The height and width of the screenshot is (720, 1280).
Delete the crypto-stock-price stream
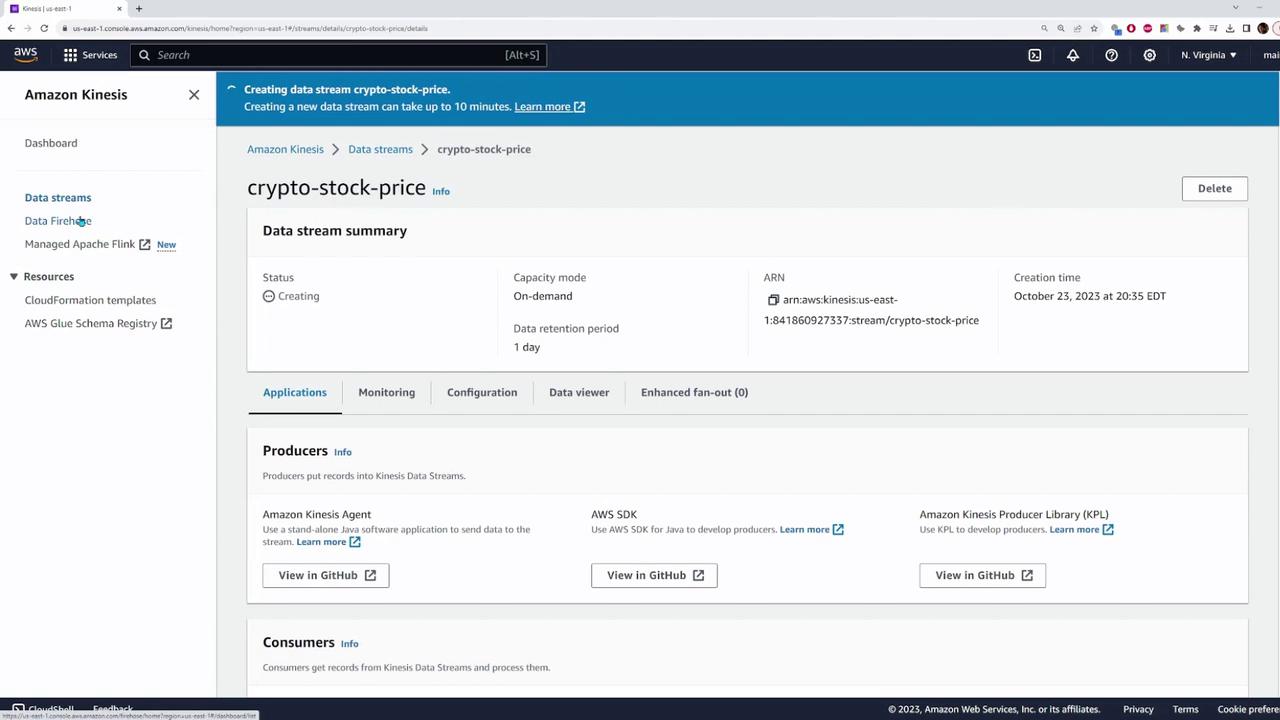(1215, 188)
